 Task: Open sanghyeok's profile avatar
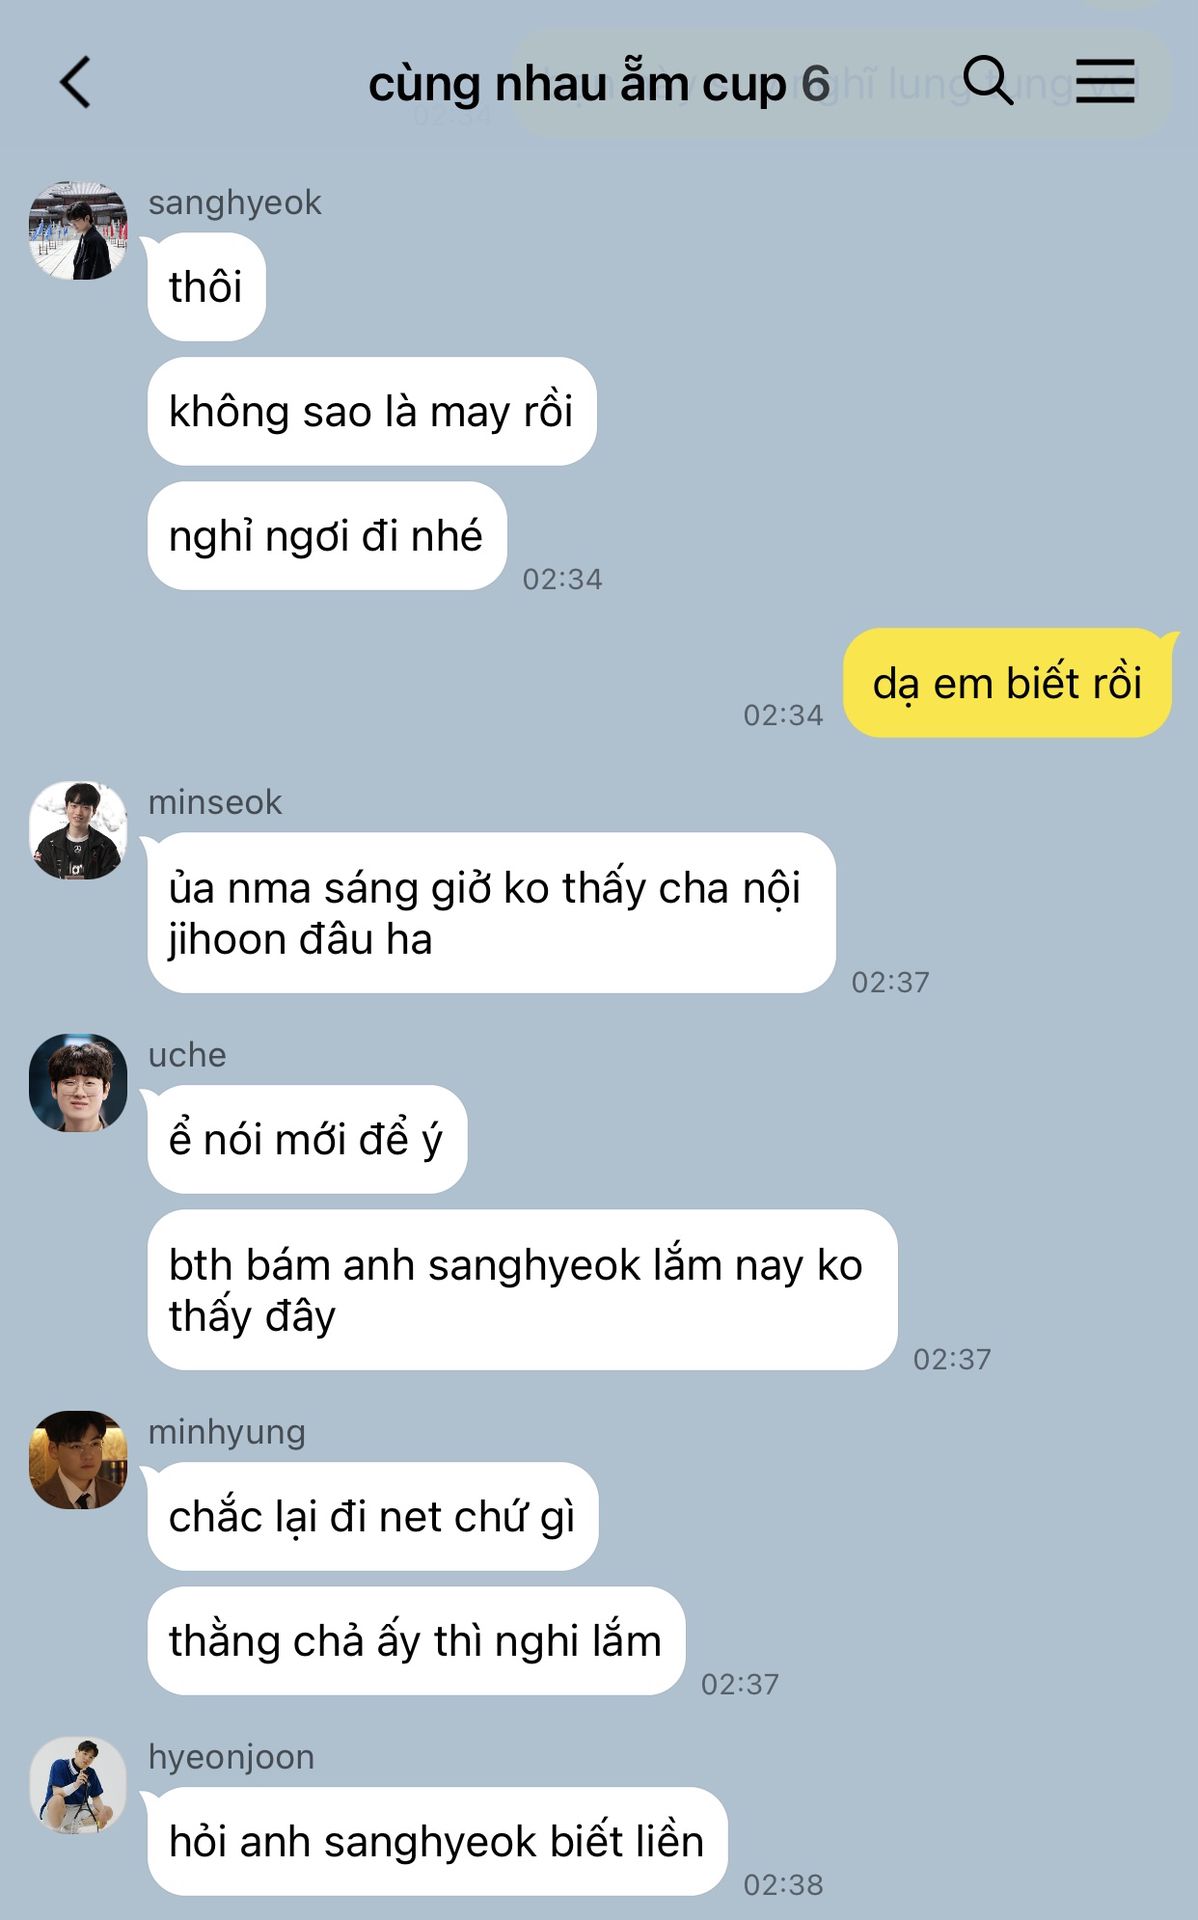78,230
